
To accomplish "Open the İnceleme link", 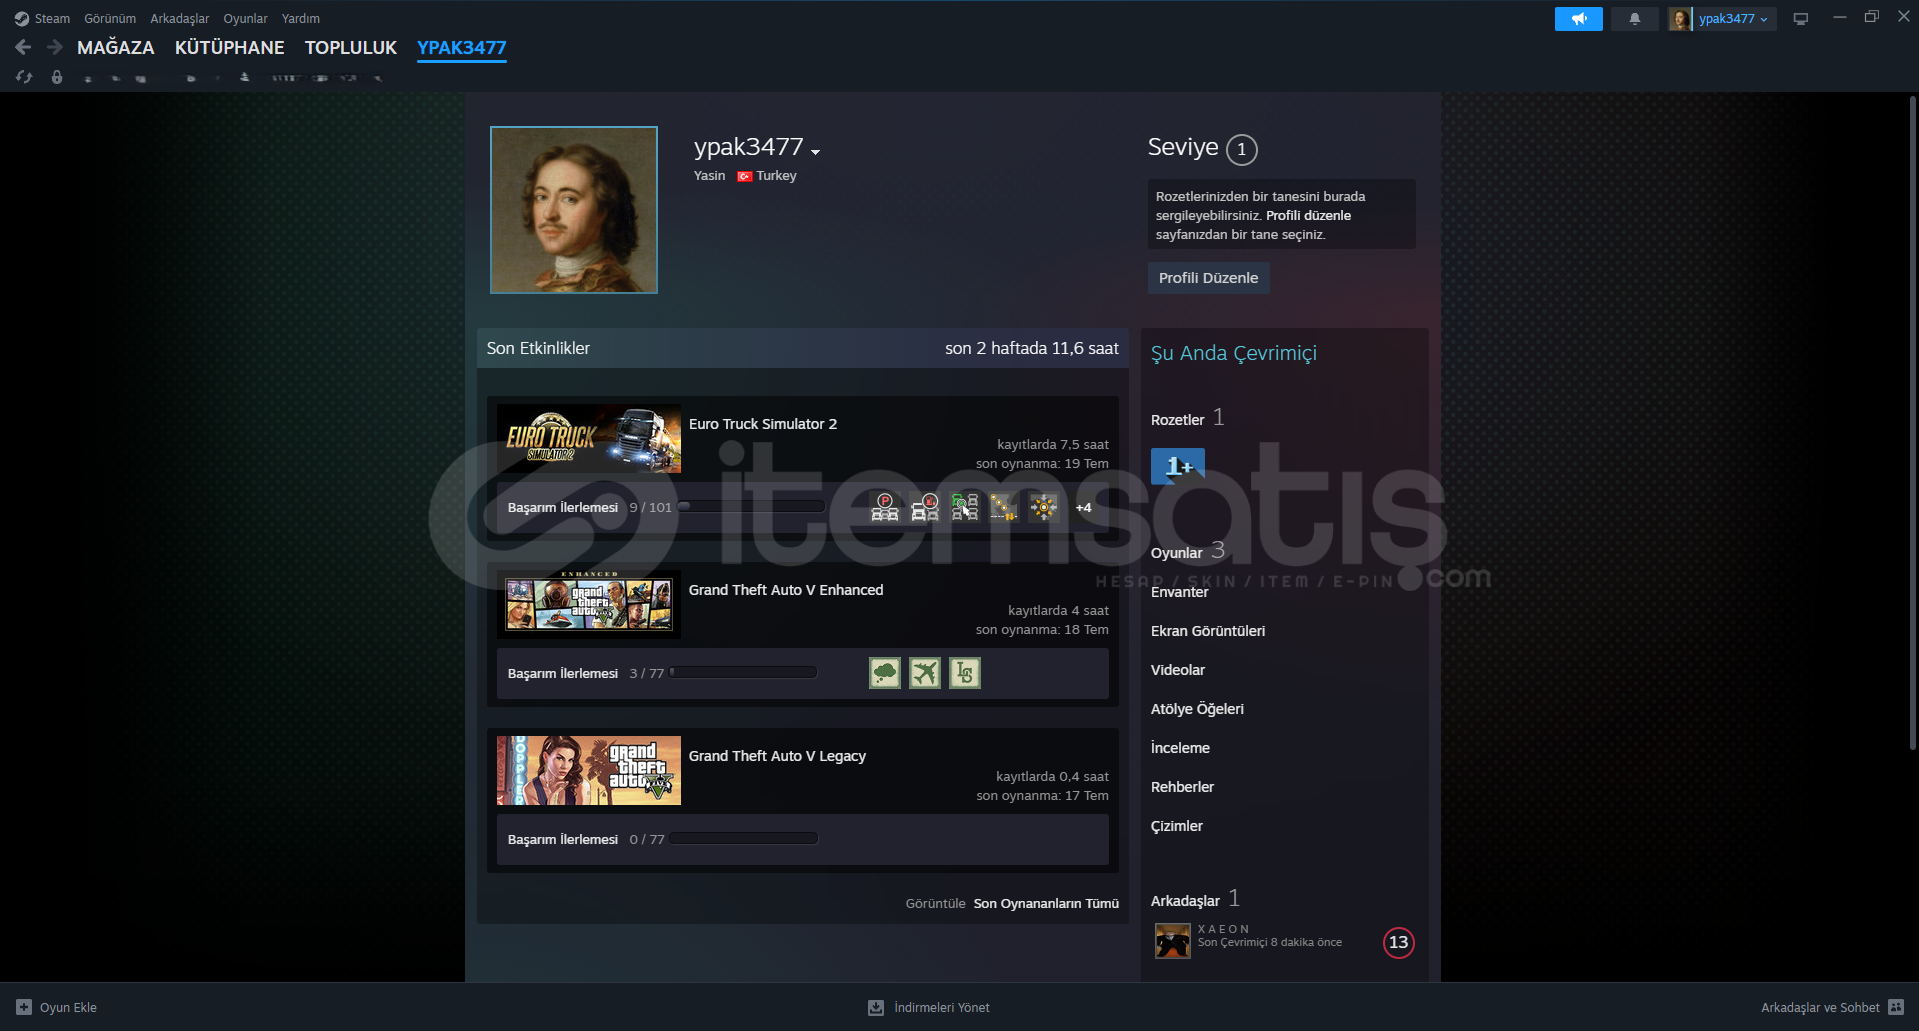I will [x=1181, y=748].
